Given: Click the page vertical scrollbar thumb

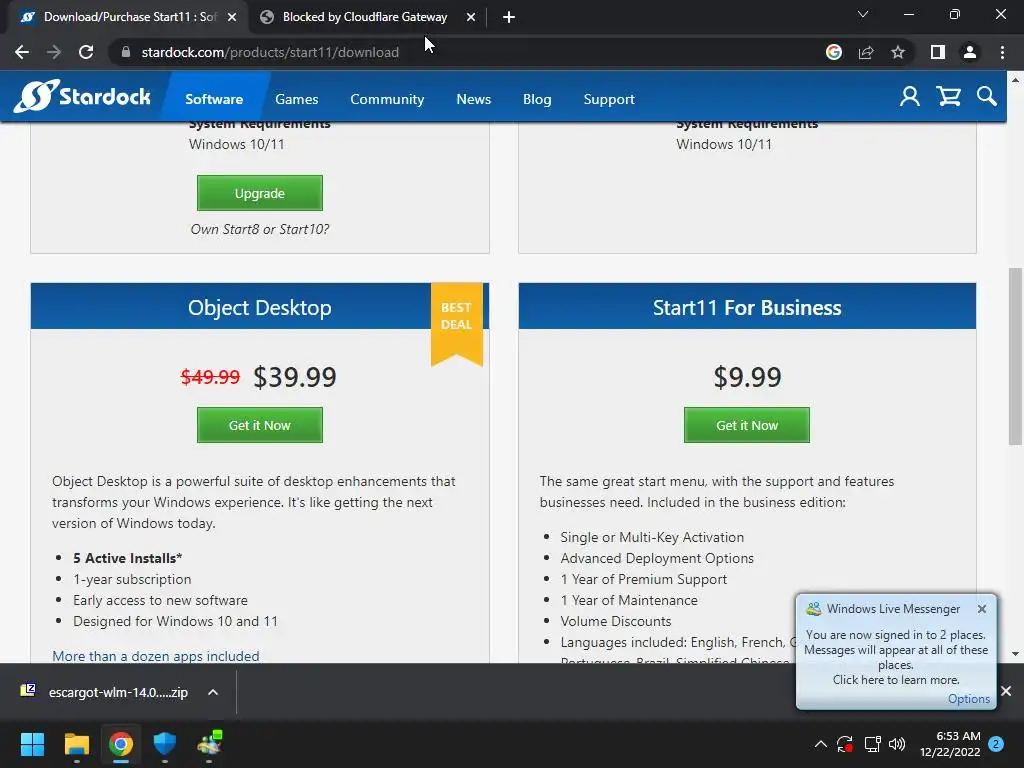Looking at the screenshot, I should 1015,357.
